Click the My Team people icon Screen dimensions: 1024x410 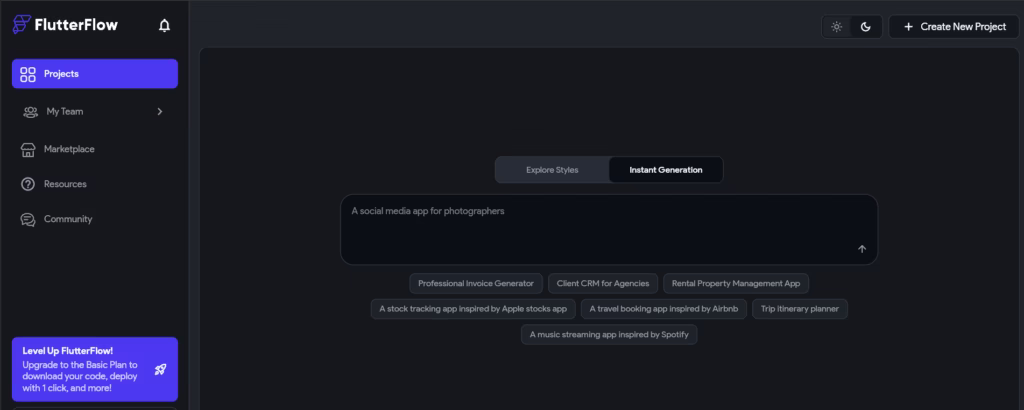coord(31,112)
